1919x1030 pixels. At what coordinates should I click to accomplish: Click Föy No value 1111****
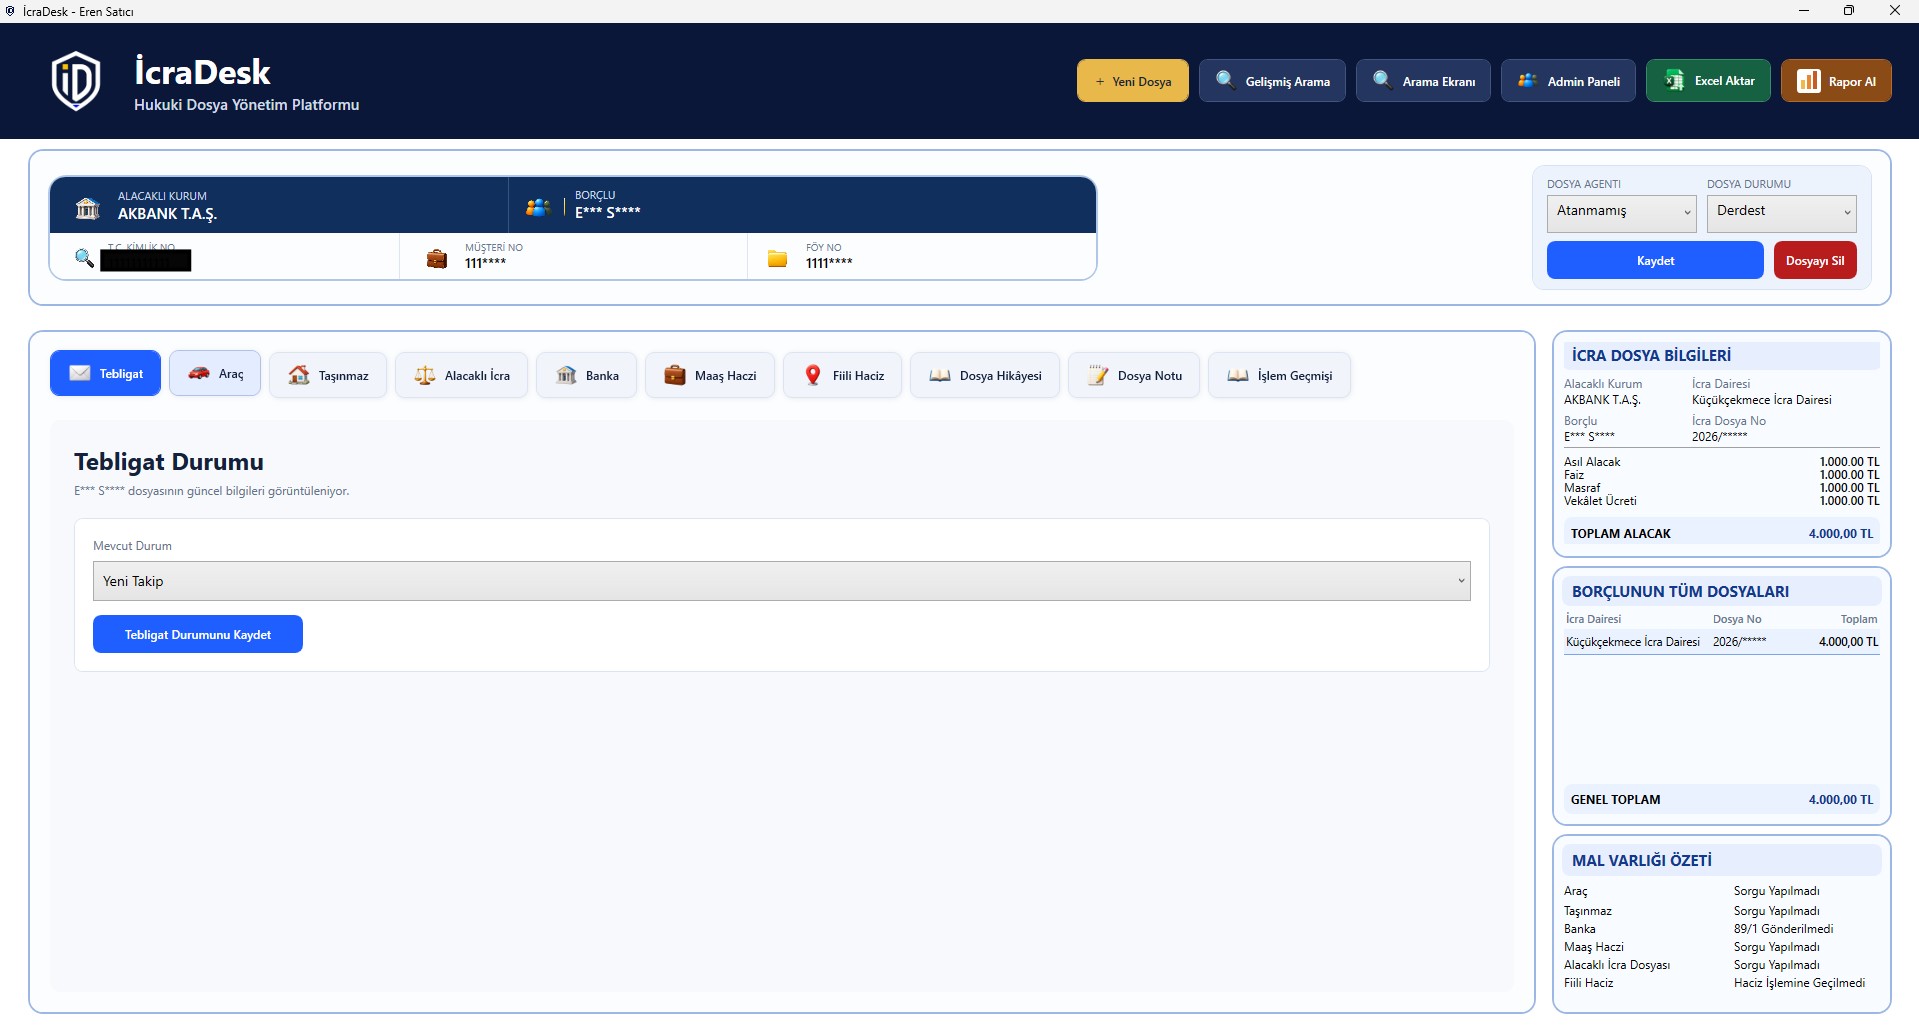829,263
